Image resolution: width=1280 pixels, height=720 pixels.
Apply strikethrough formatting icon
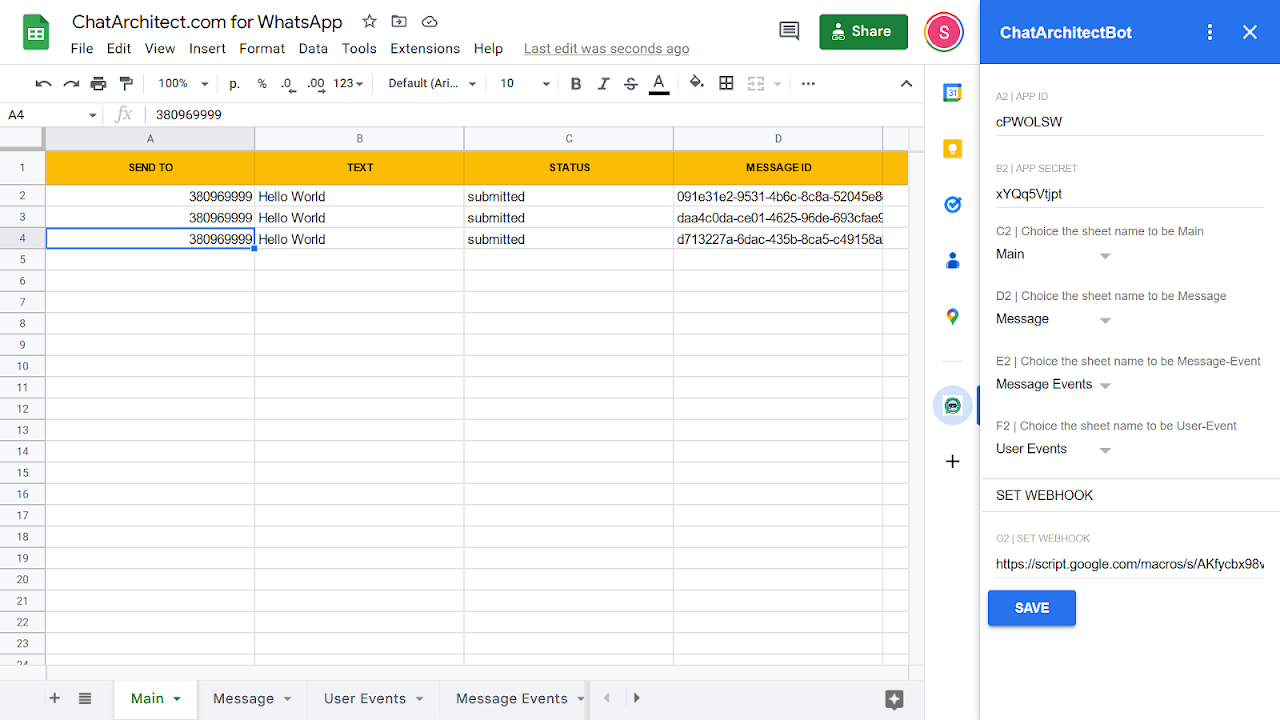coord(631,84)
